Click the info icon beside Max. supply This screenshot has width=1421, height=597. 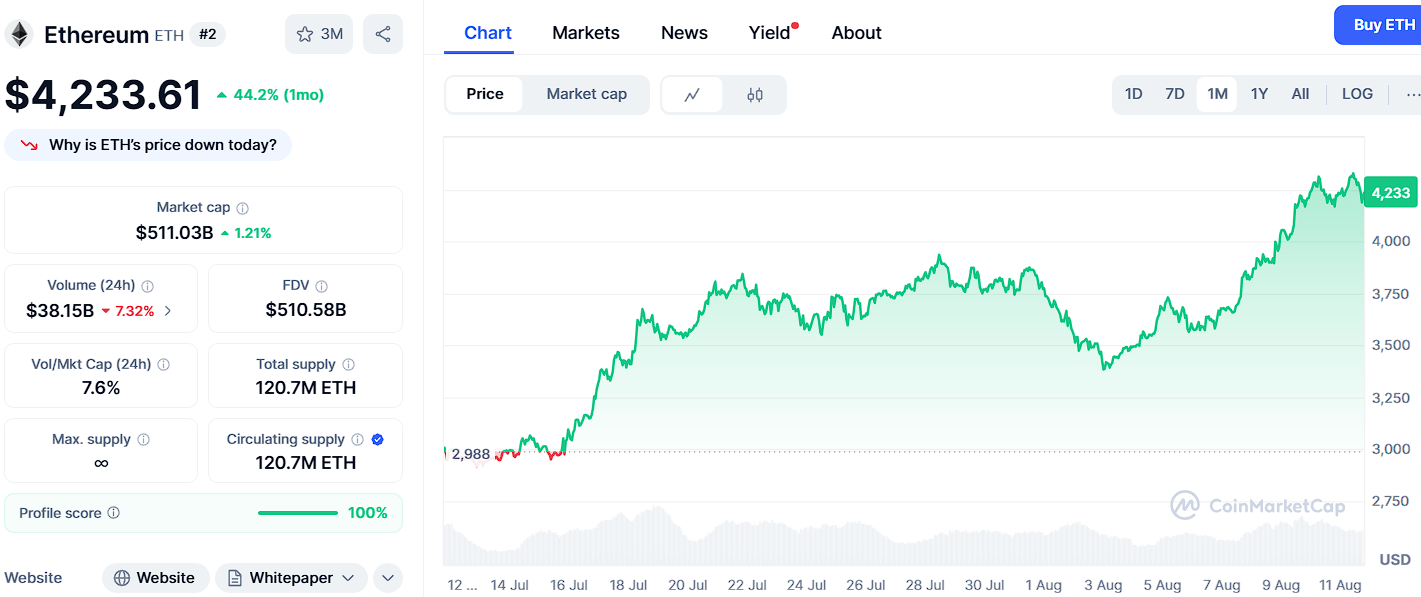(x=144, y=440)
